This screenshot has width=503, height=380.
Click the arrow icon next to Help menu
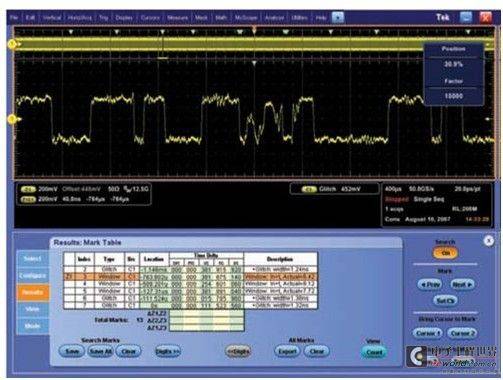tap(338, 17)
